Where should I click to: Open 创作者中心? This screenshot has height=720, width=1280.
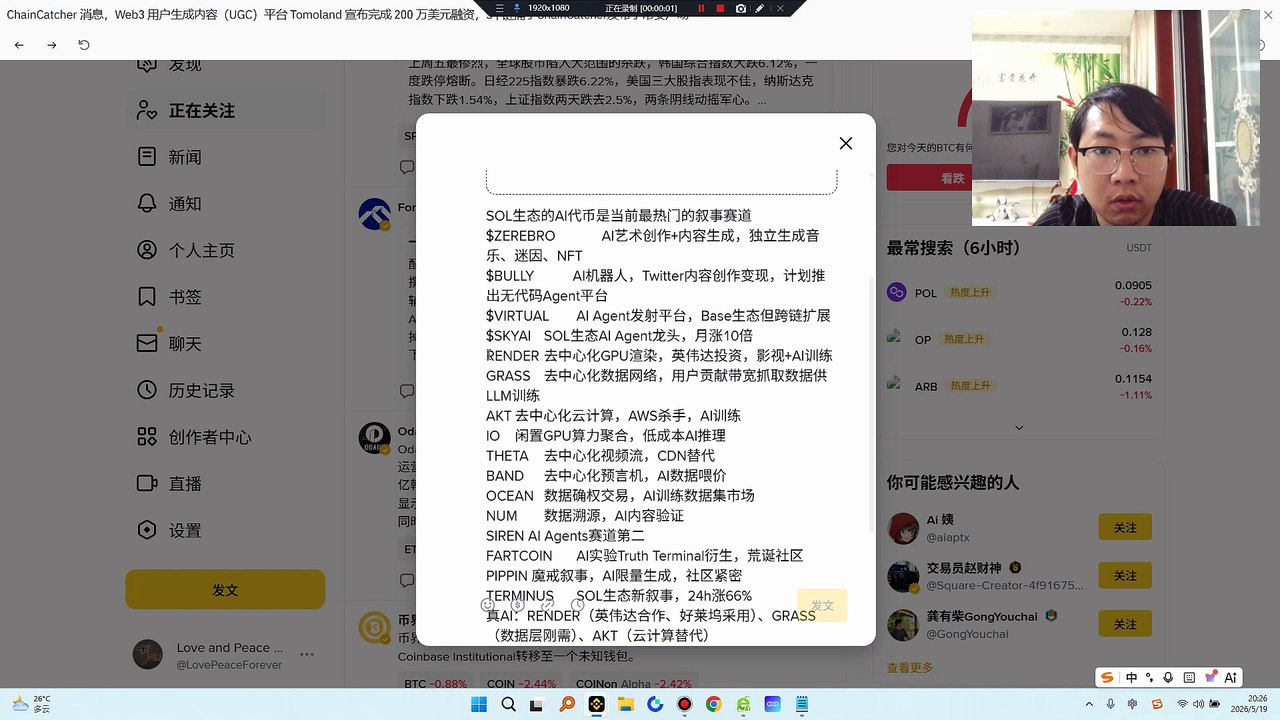(194, 437)
